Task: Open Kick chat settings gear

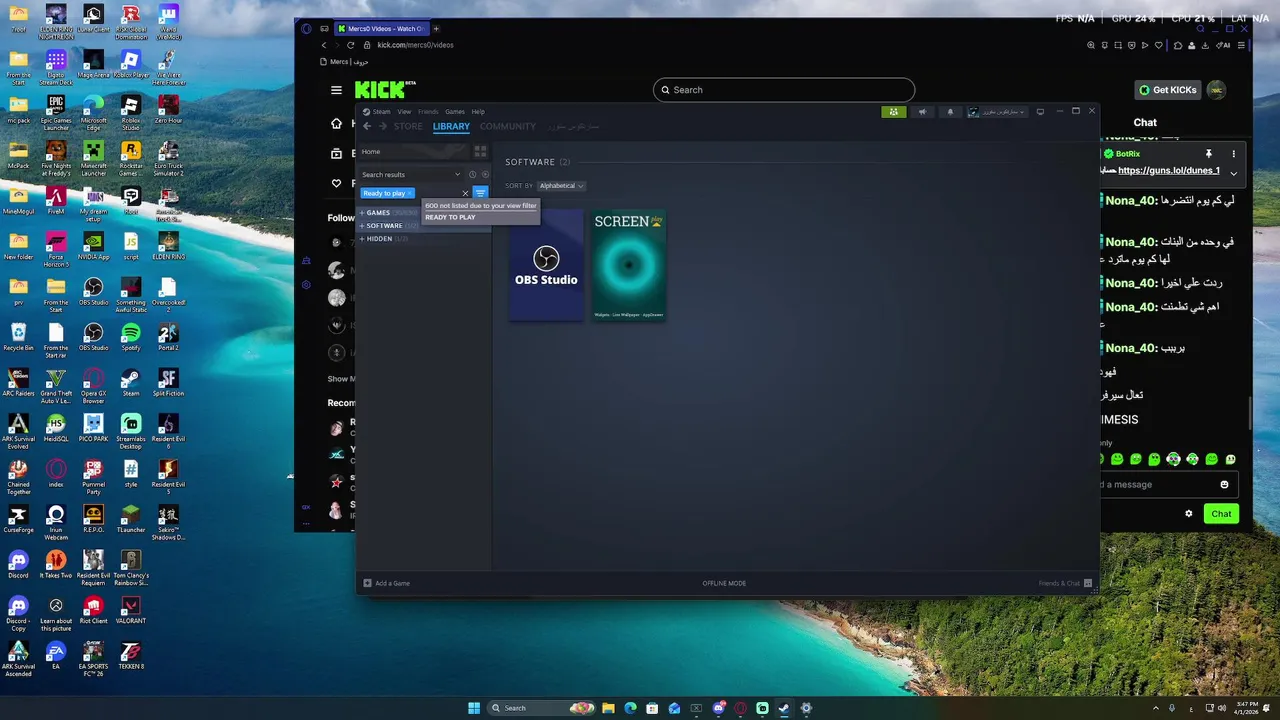Action: 1189,513
